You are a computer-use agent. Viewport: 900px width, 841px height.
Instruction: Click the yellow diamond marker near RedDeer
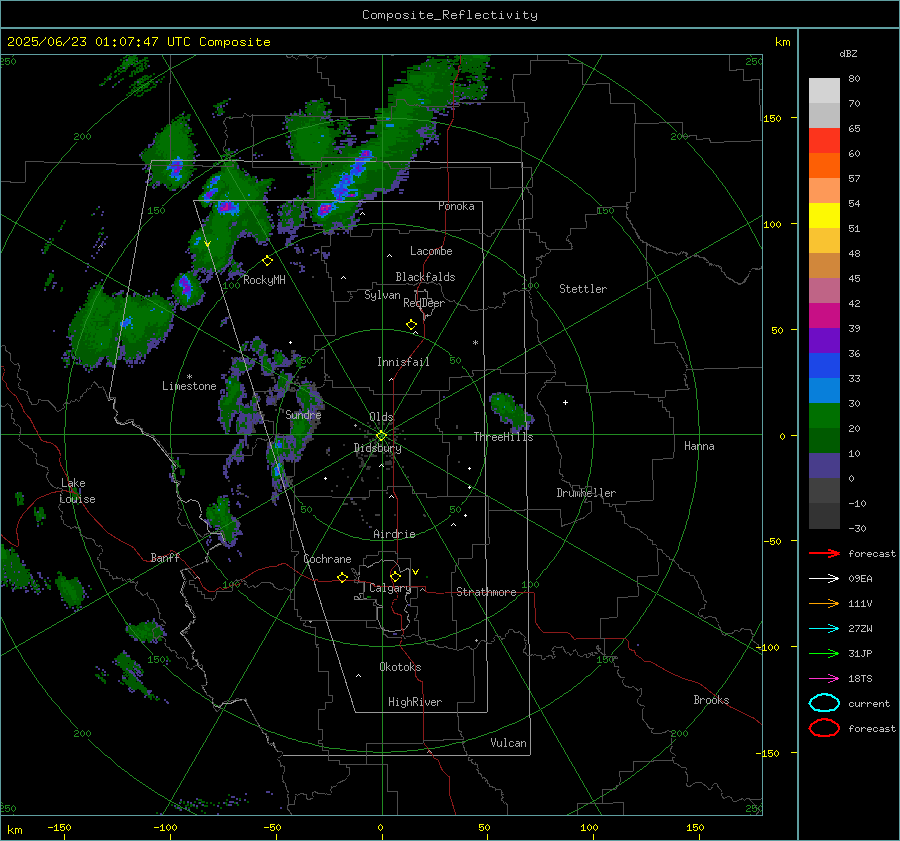click(x=411, y=325)
